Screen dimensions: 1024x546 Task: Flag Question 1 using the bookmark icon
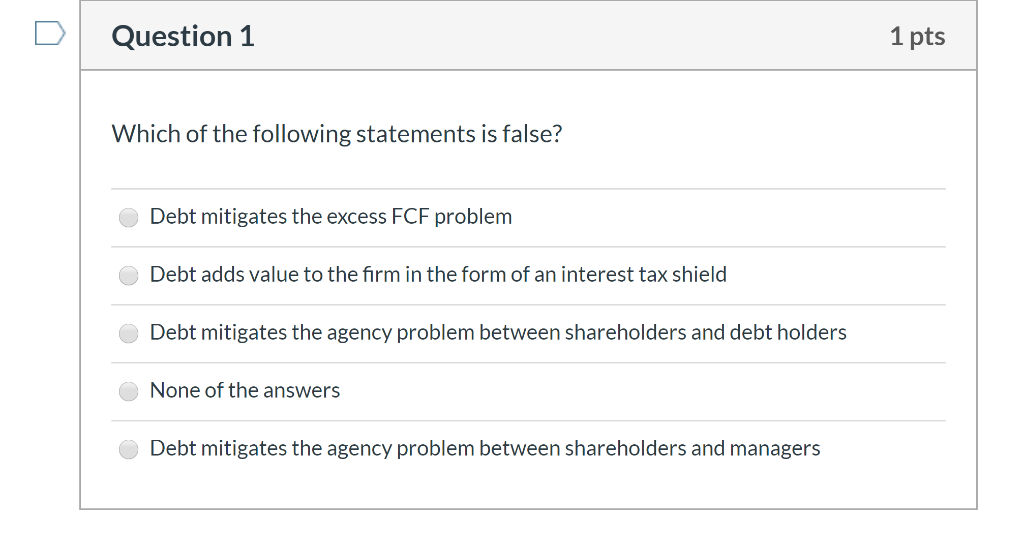tap(50, 33)
